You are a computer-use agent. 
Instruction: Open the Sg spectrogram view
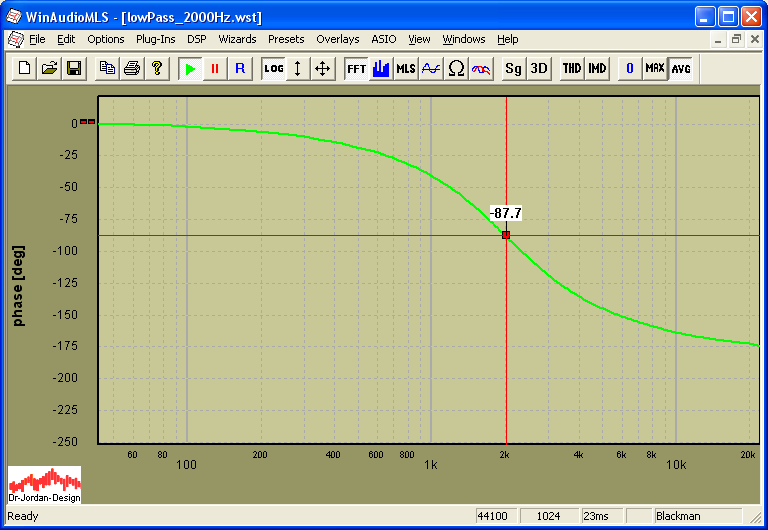click(x=513, y=68)
